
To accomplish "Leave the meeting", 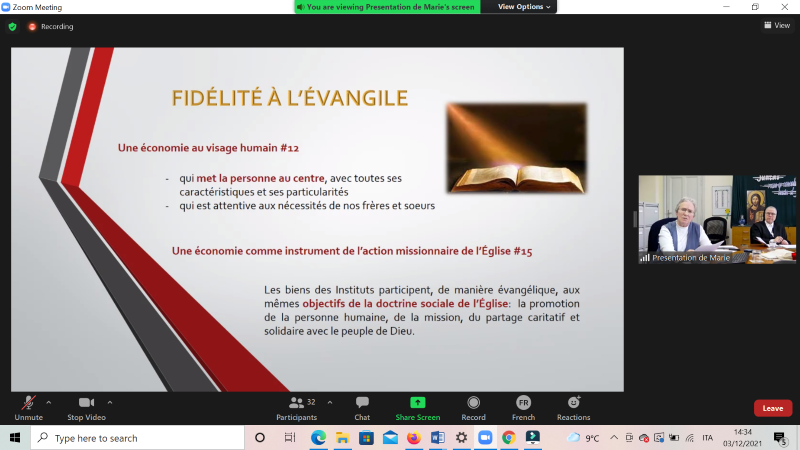I will click(x=772, y=408).
